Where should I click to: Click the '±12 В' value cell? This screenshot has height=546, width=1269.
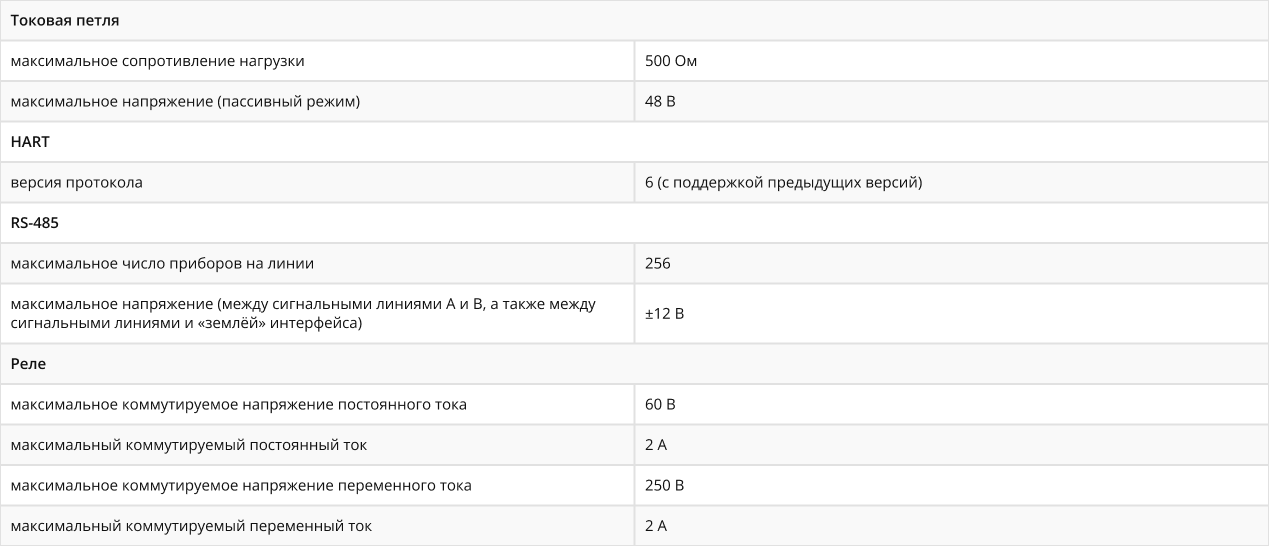coord(951,314)
